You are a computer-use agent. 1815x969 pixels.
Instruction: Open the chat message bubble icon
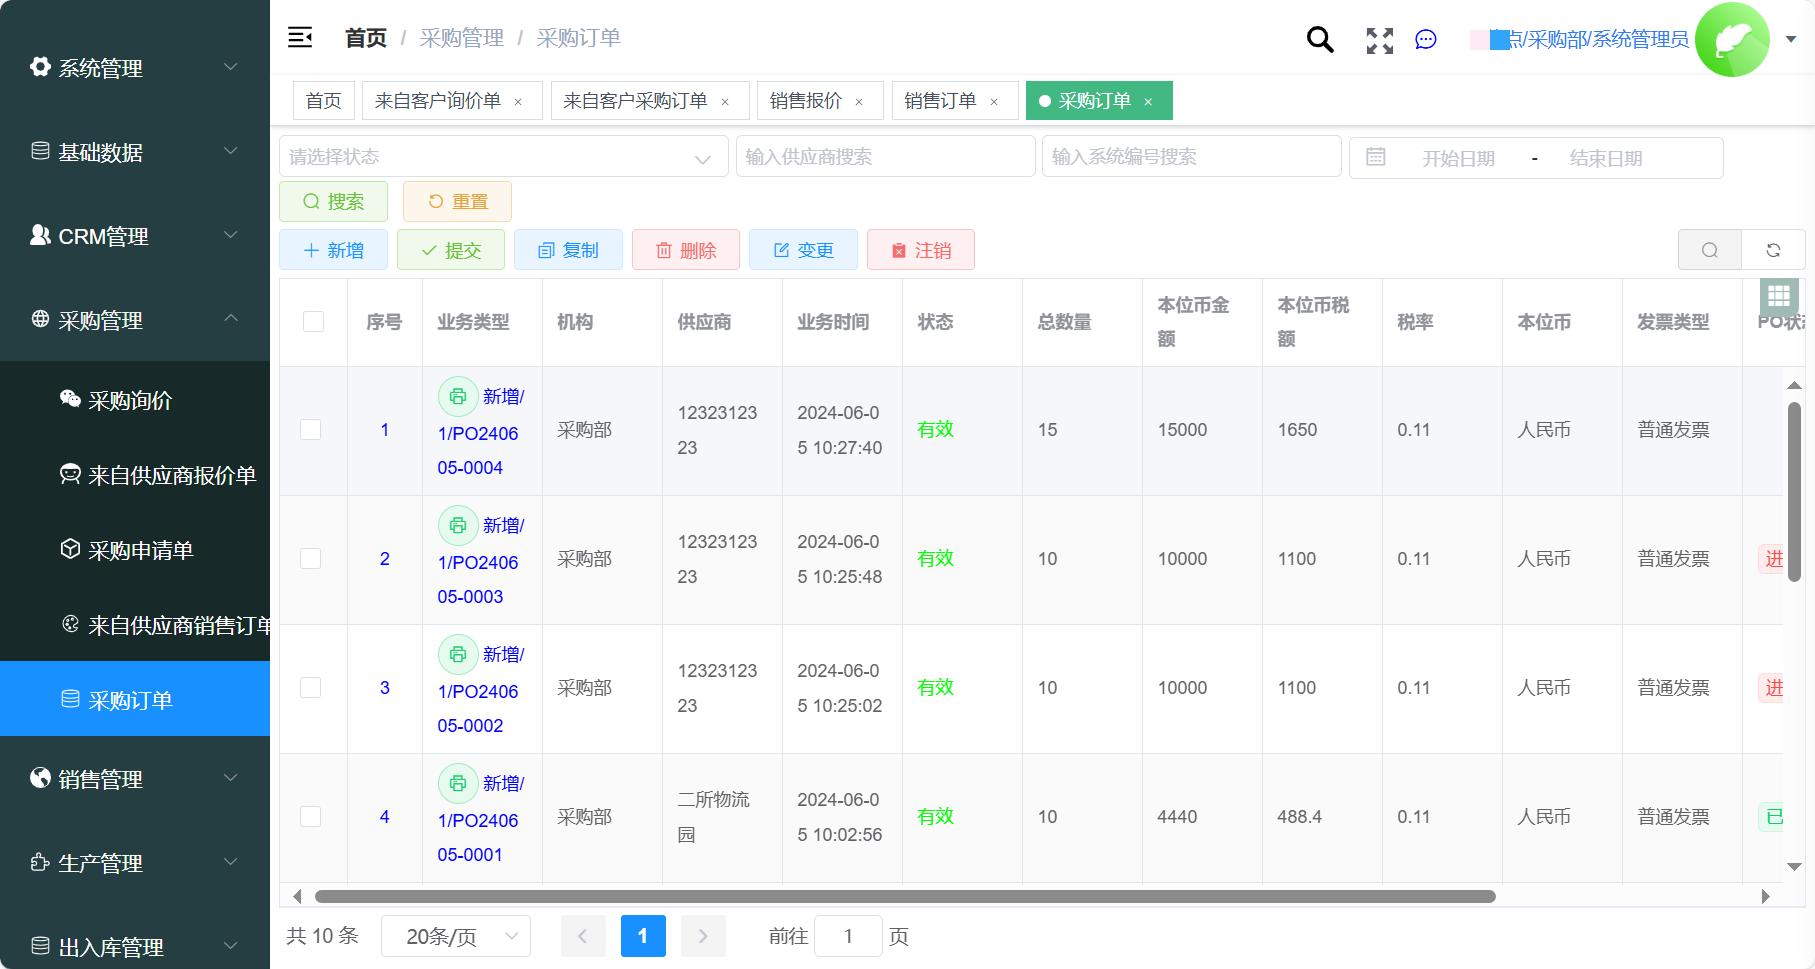pyautogui.click(x=1425, y=39)
